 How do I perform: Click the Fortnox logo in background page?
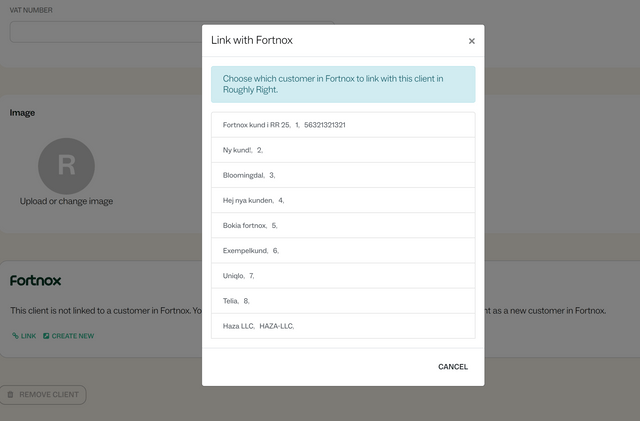(36, 281)
